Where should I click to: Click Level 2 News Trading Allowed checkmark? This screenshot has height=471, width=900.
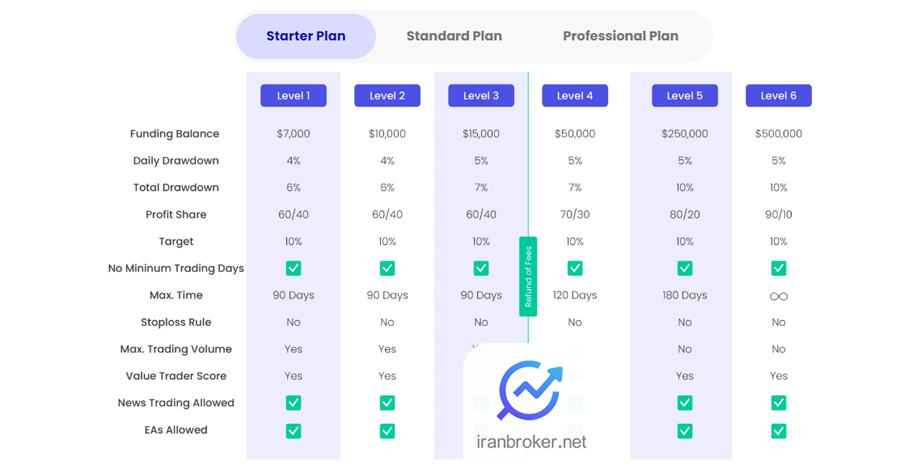coord(387,403)
